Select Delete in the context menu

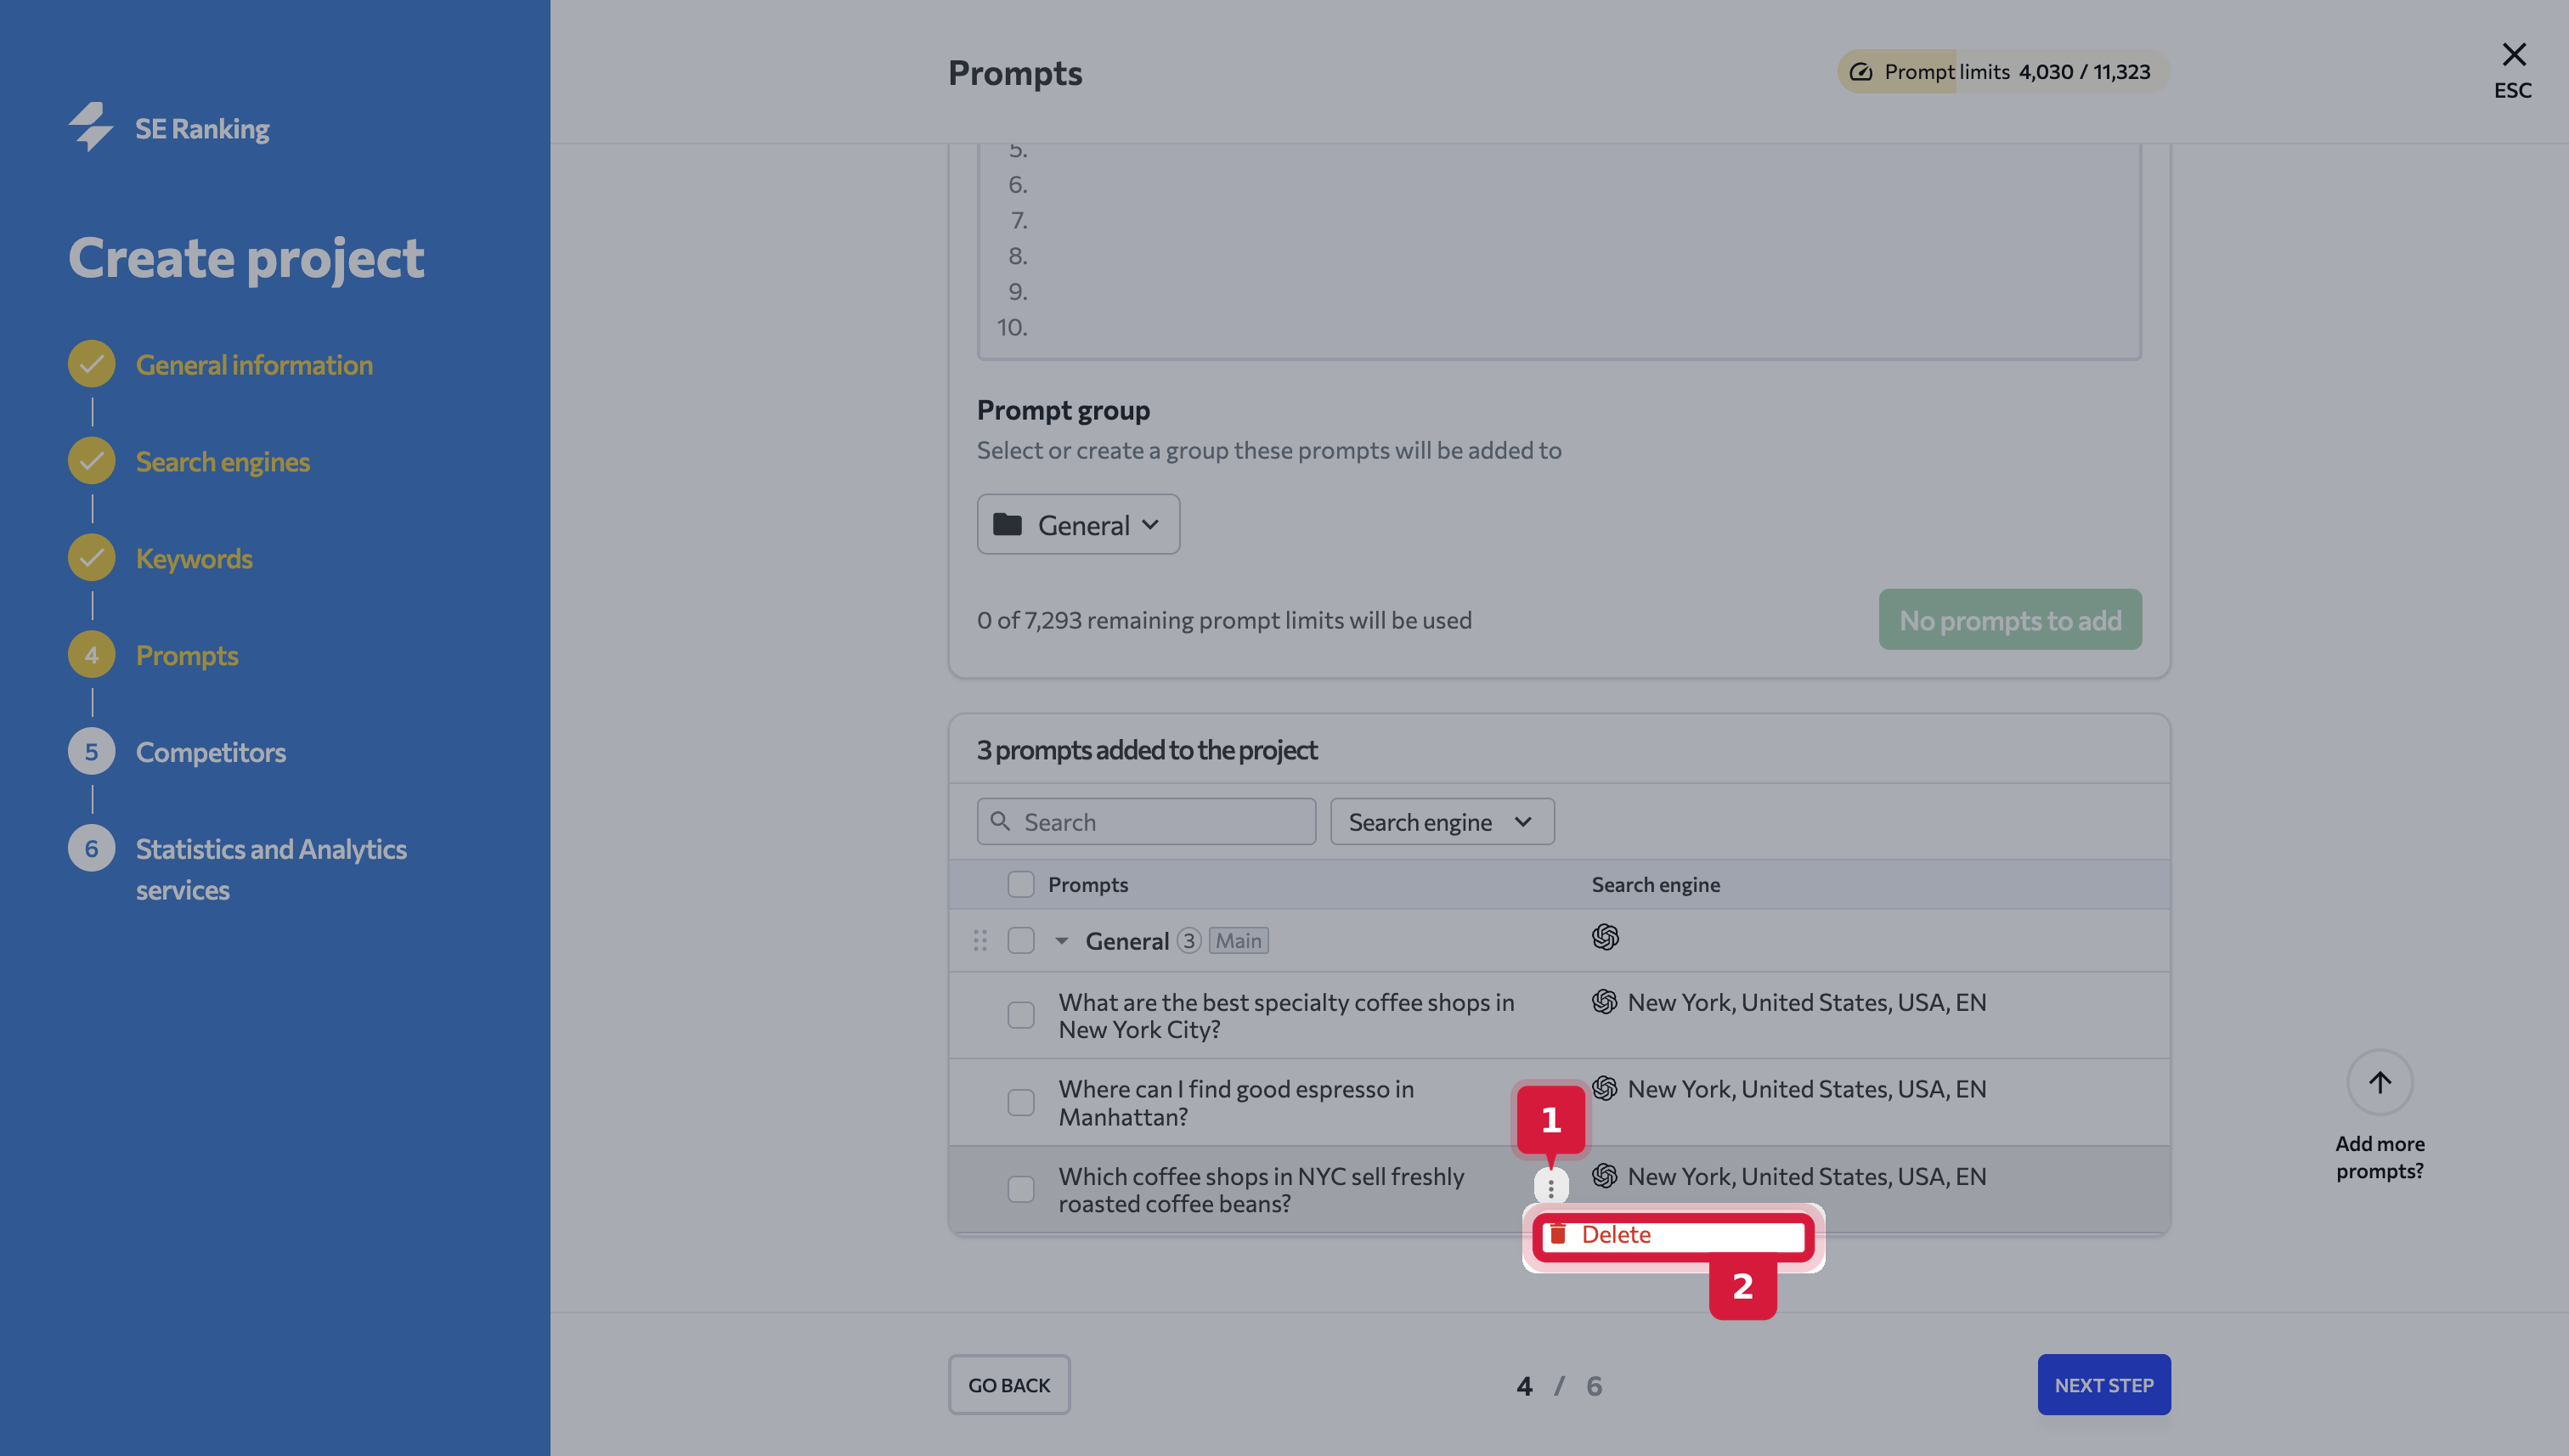click(1673, 1235)
